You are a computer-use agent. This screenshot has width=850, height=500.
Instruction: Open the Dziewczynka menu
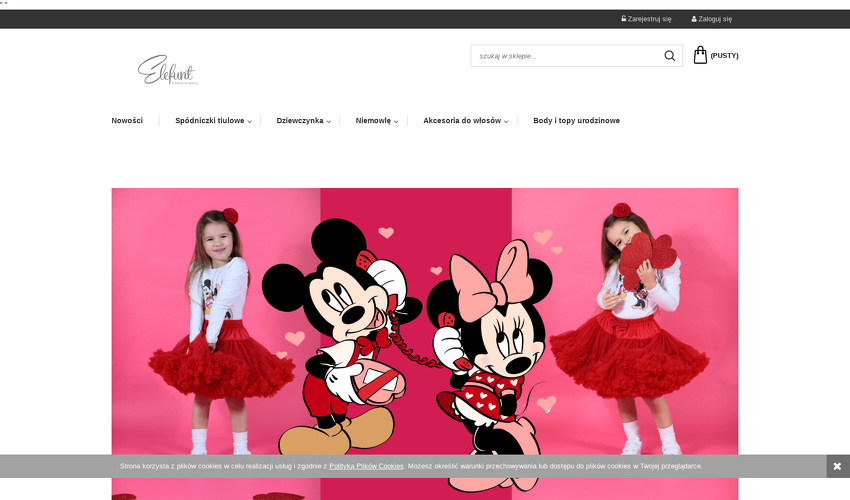point(300,120)
